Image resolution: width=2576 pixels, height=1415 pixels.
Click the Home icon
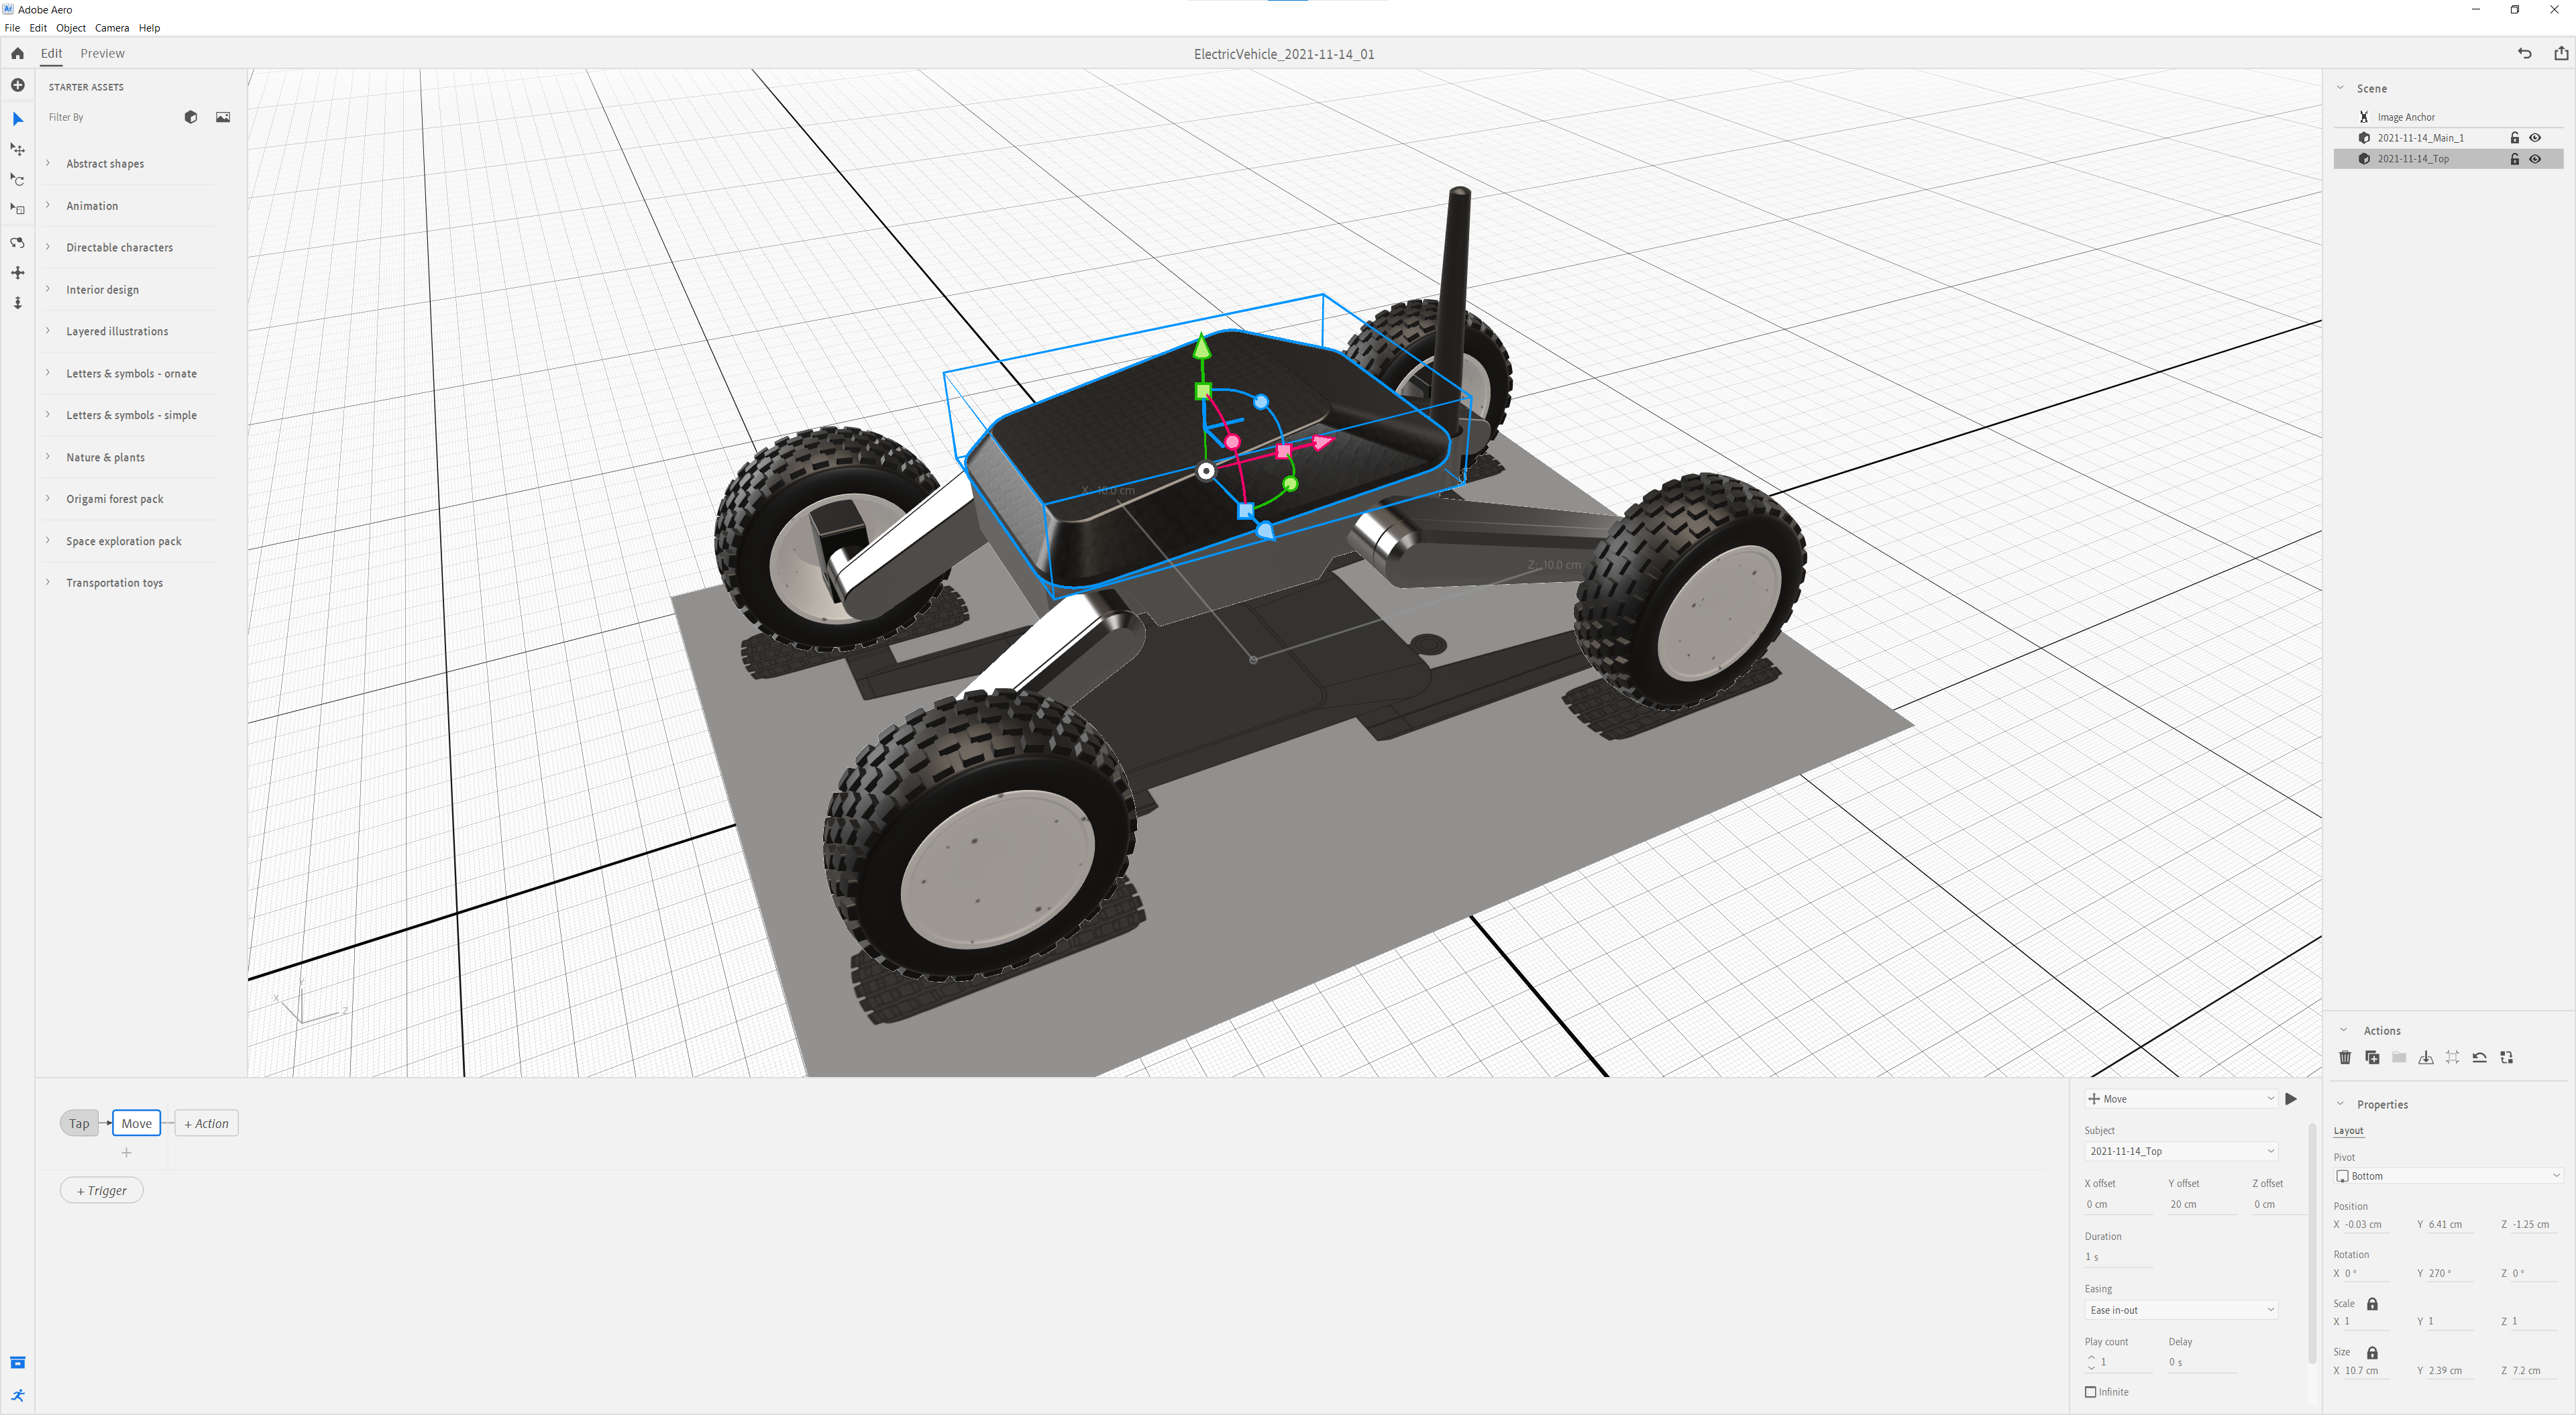(17, 53)
